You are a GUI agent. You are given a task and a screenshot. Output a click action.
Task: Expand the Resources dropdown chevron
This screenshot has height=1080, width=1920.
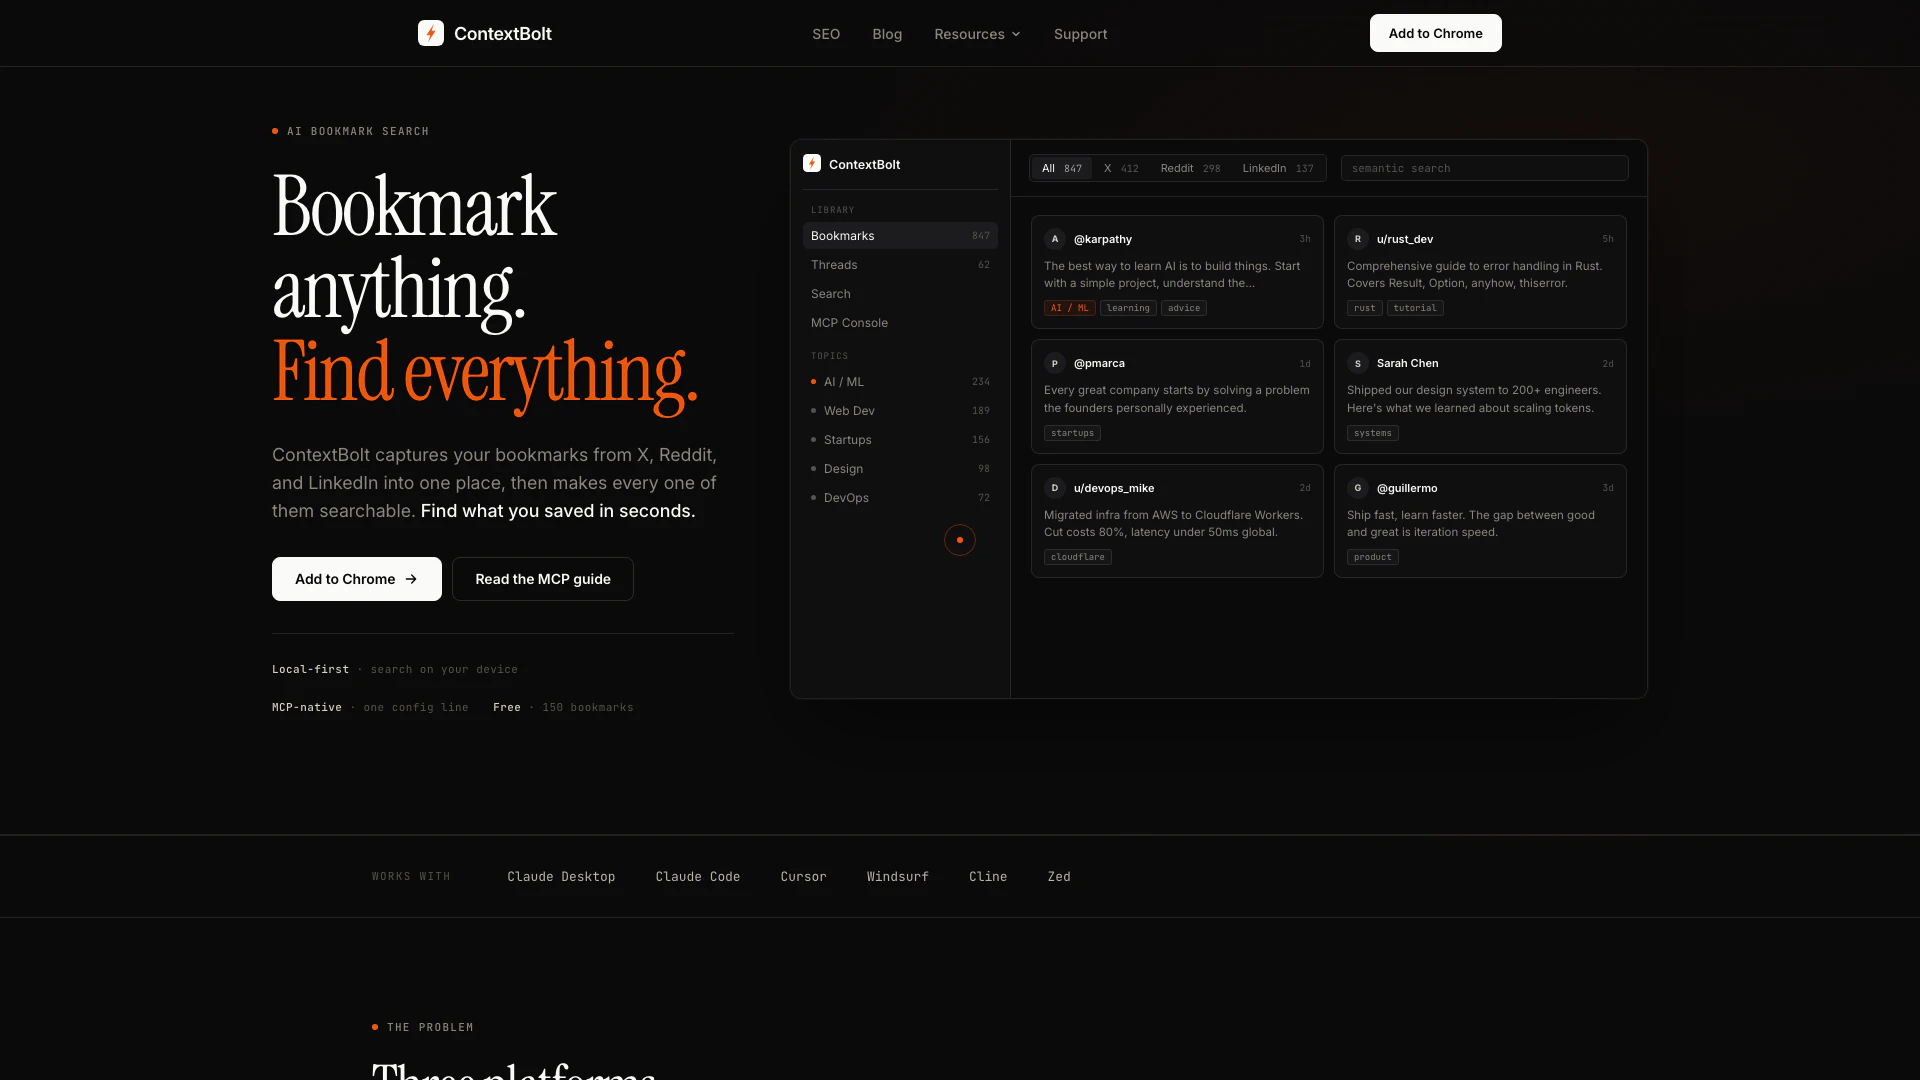point(1016,34)
